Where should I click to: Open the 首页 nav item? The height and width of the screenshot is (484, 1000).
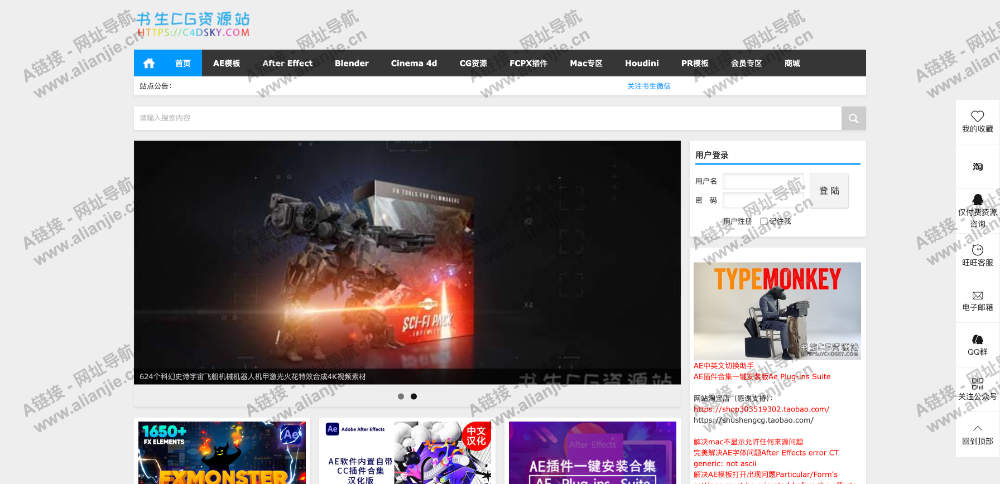tap(183, 63)
